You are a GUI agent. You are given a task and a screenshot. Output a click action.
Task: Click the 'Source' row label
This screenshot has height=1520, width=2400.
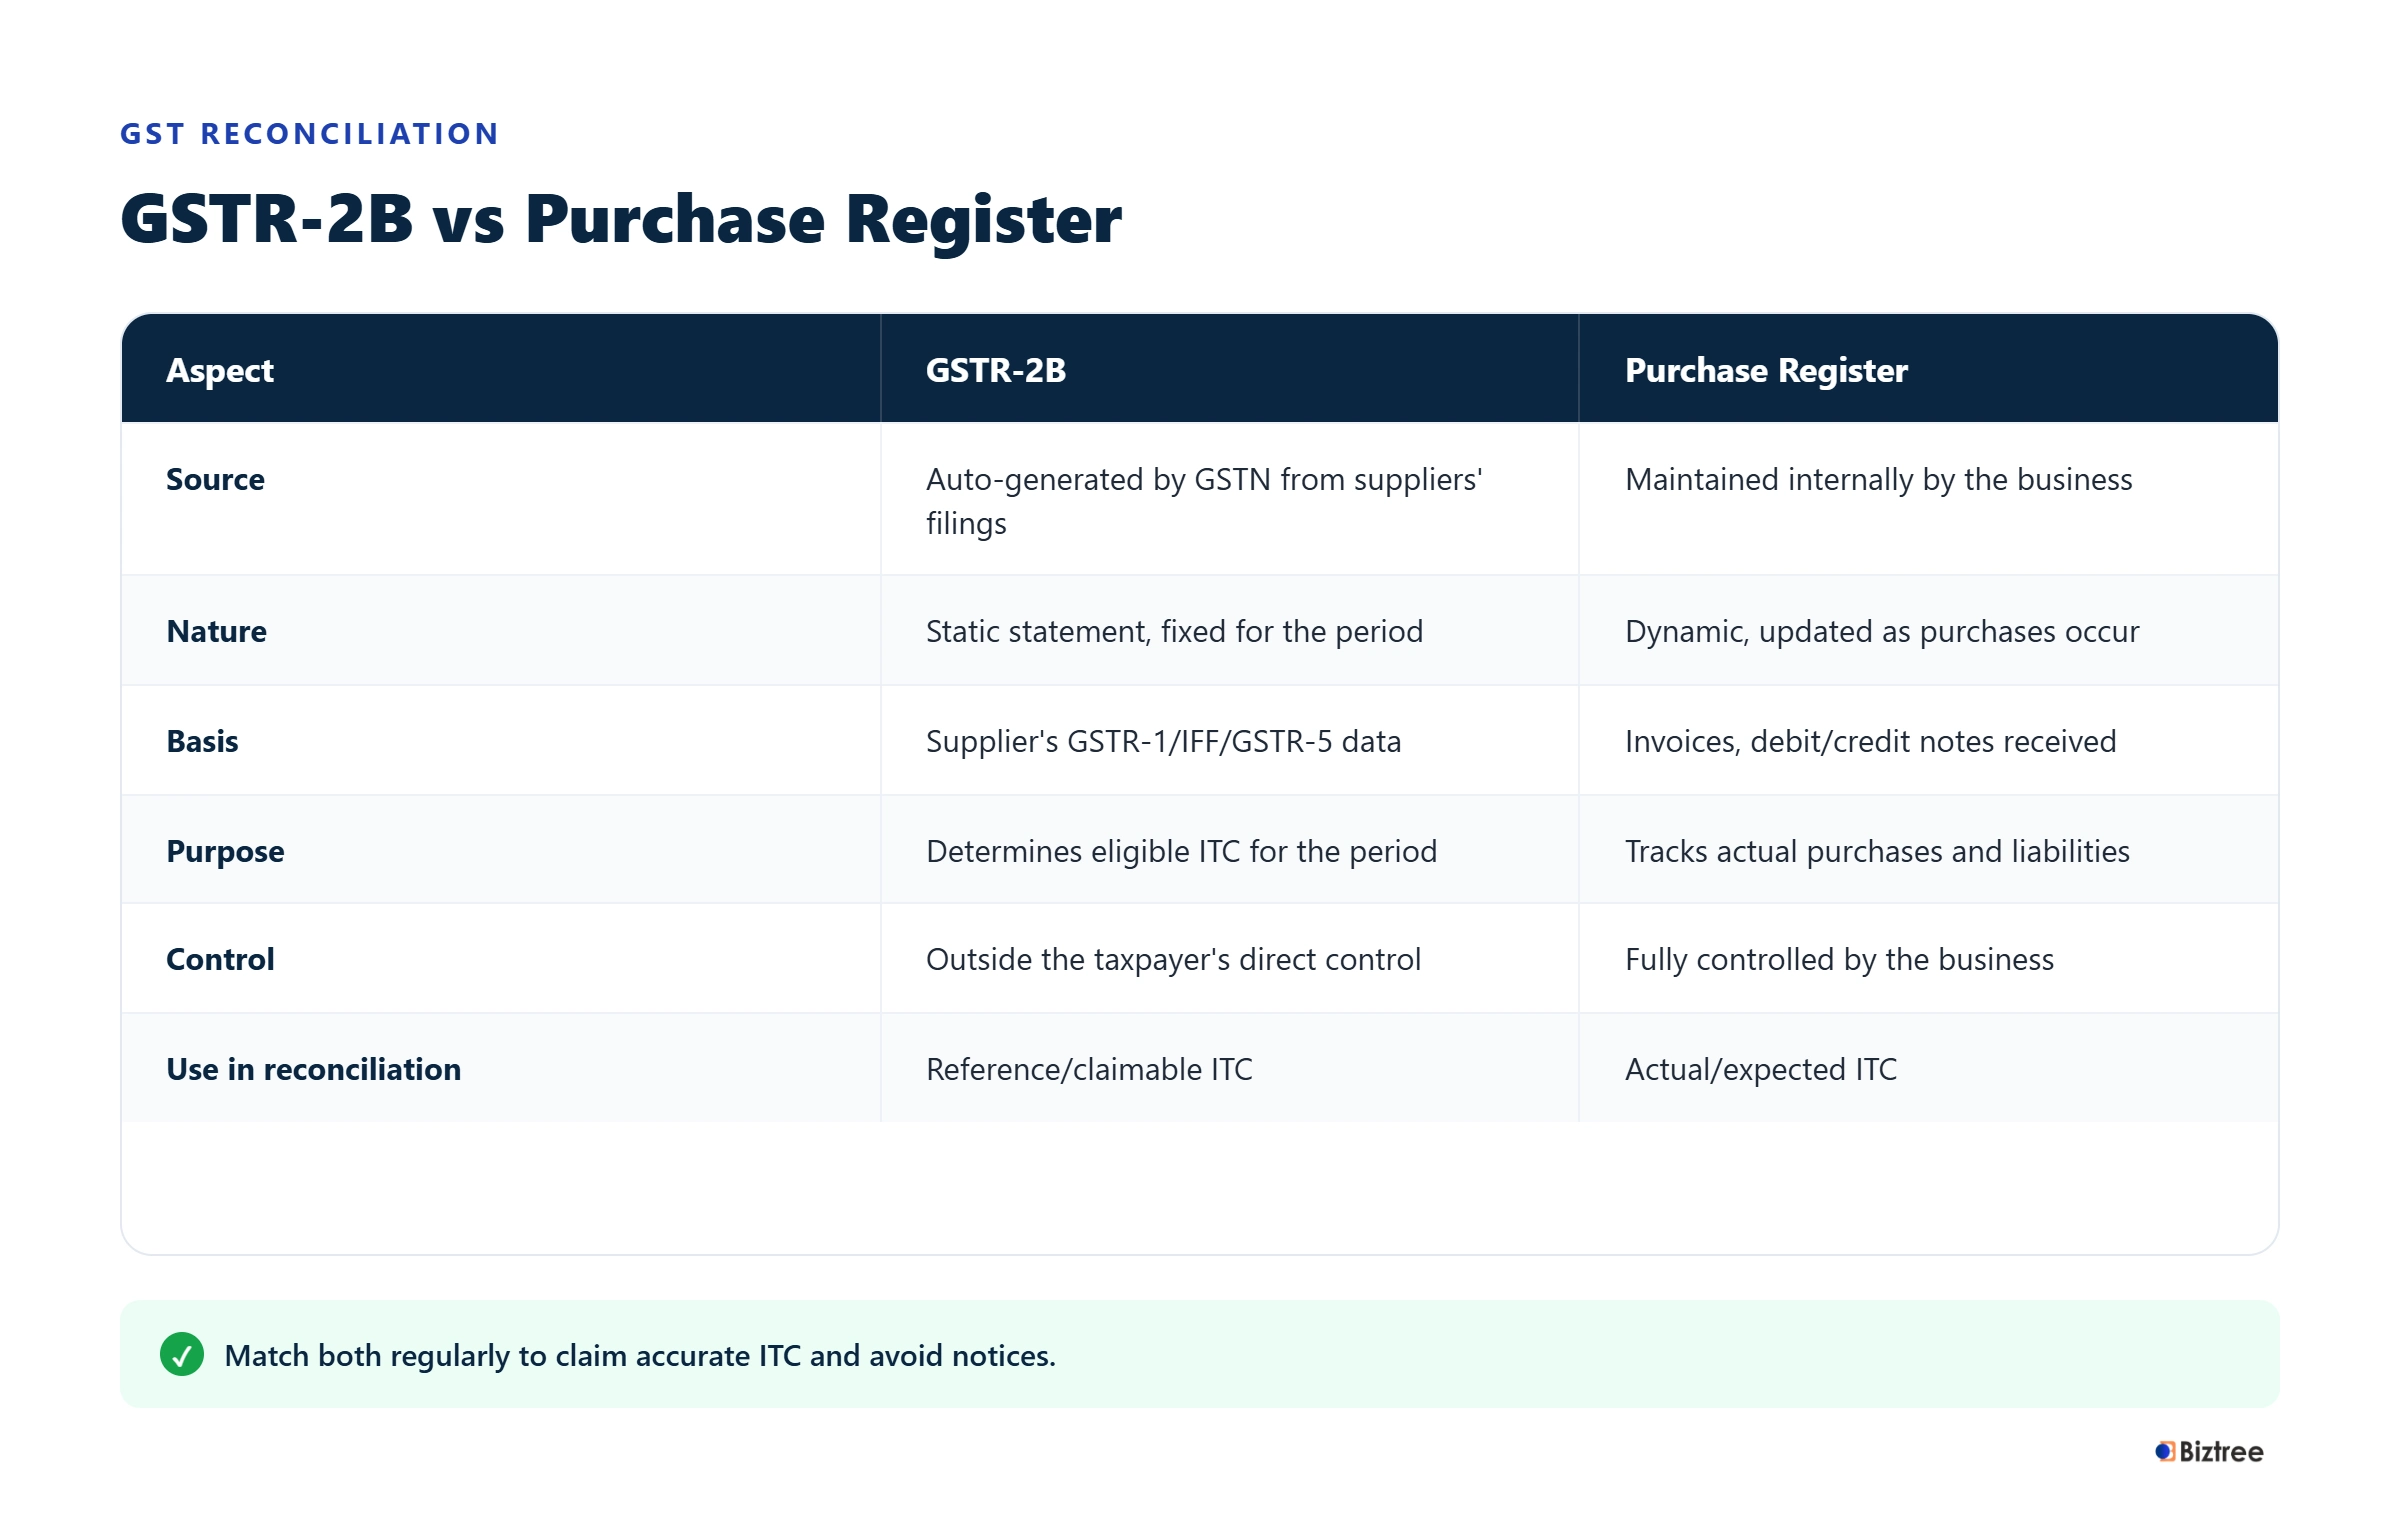pyautogui.click(x=215, y=479)
